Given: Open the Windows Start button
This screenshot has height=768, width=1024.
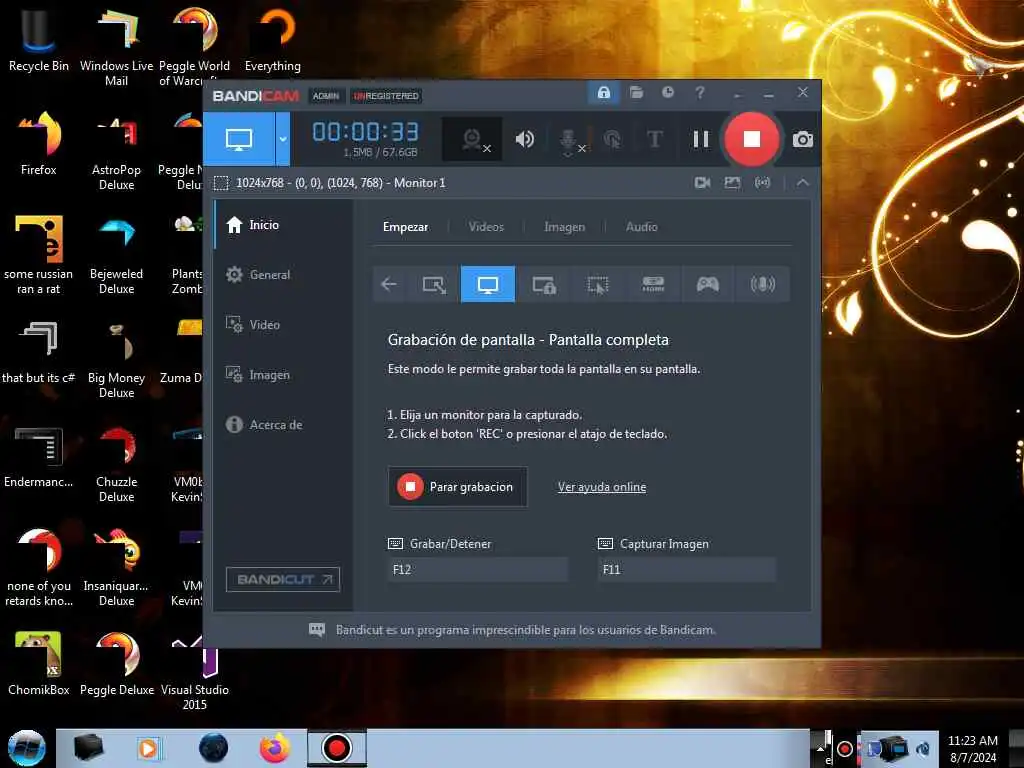Looking at the screenshot, I should point(27,748).
